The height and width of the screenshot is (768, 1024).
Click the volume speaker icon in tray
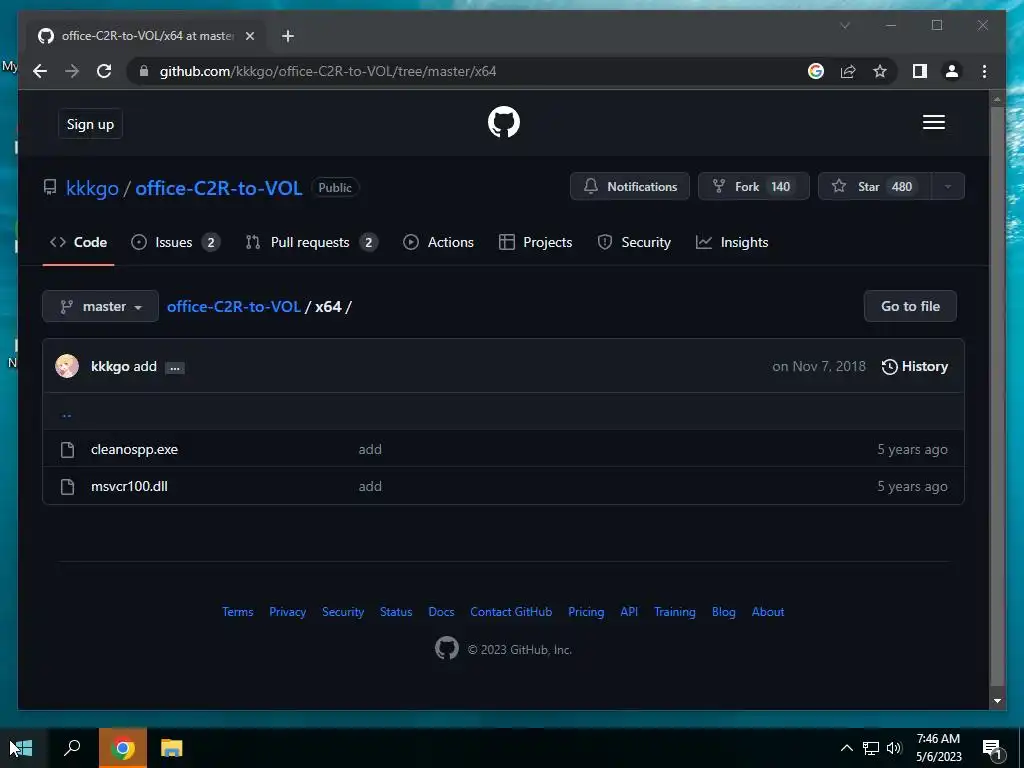(x=894, y=748)
